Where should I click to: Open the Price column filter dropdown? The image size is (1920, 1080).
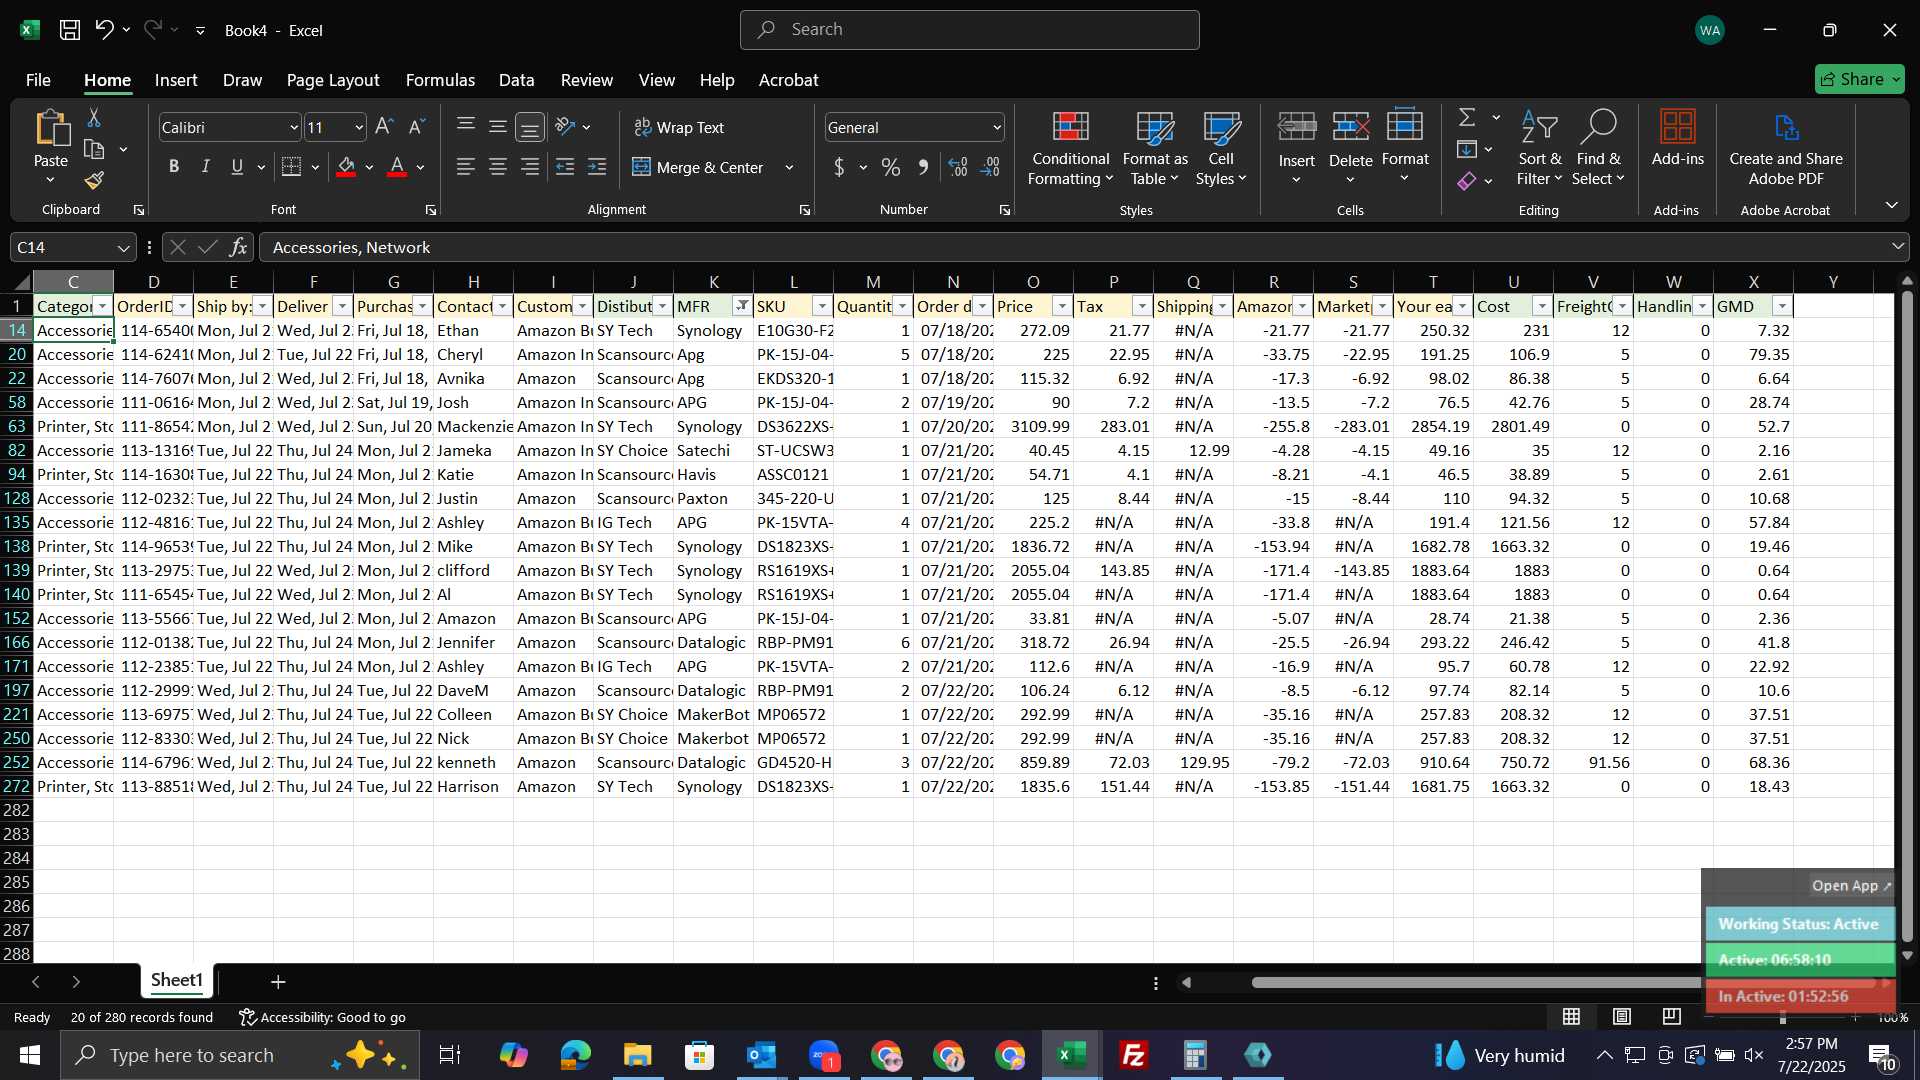(1062, 306)
